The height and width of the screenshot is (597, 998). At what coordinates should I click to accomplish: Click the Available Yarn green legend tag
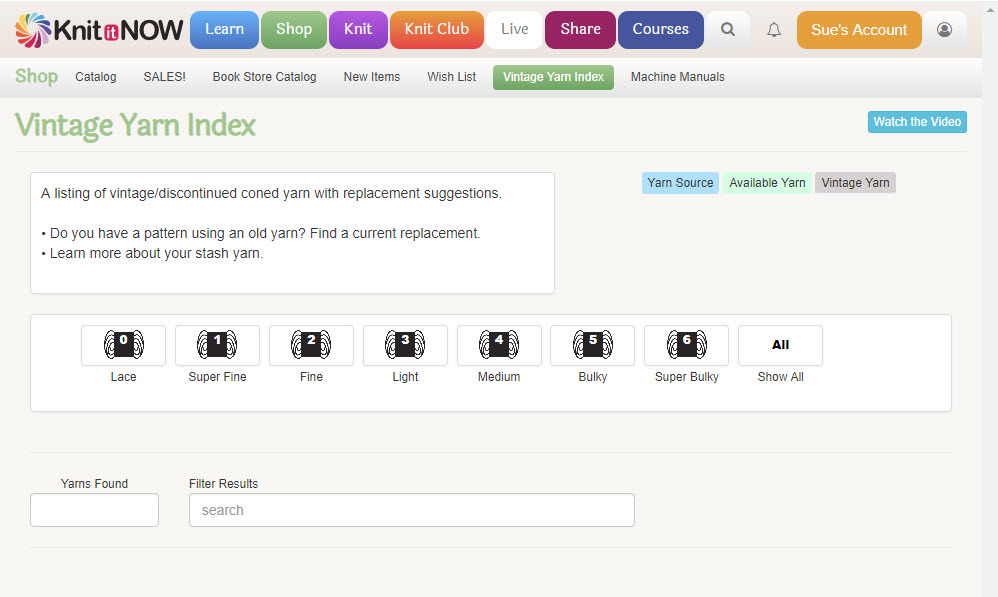[767, 183]
